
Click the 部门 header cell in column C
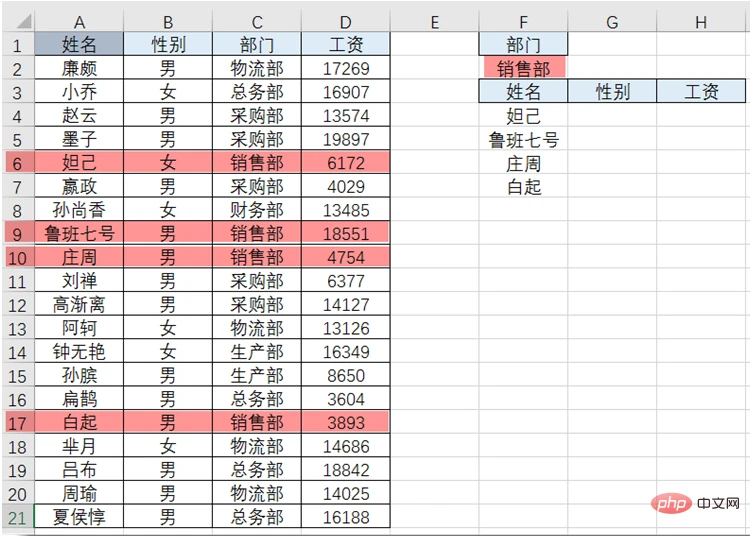click(257, 44)
